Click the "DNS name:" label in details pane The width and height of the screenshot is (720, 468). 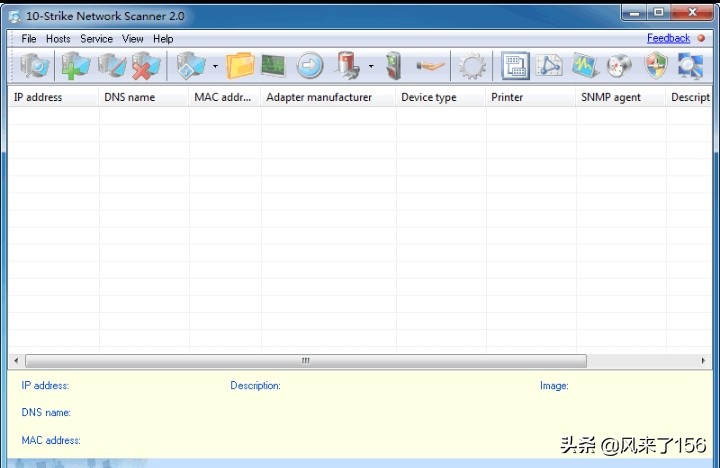[46, 412]
